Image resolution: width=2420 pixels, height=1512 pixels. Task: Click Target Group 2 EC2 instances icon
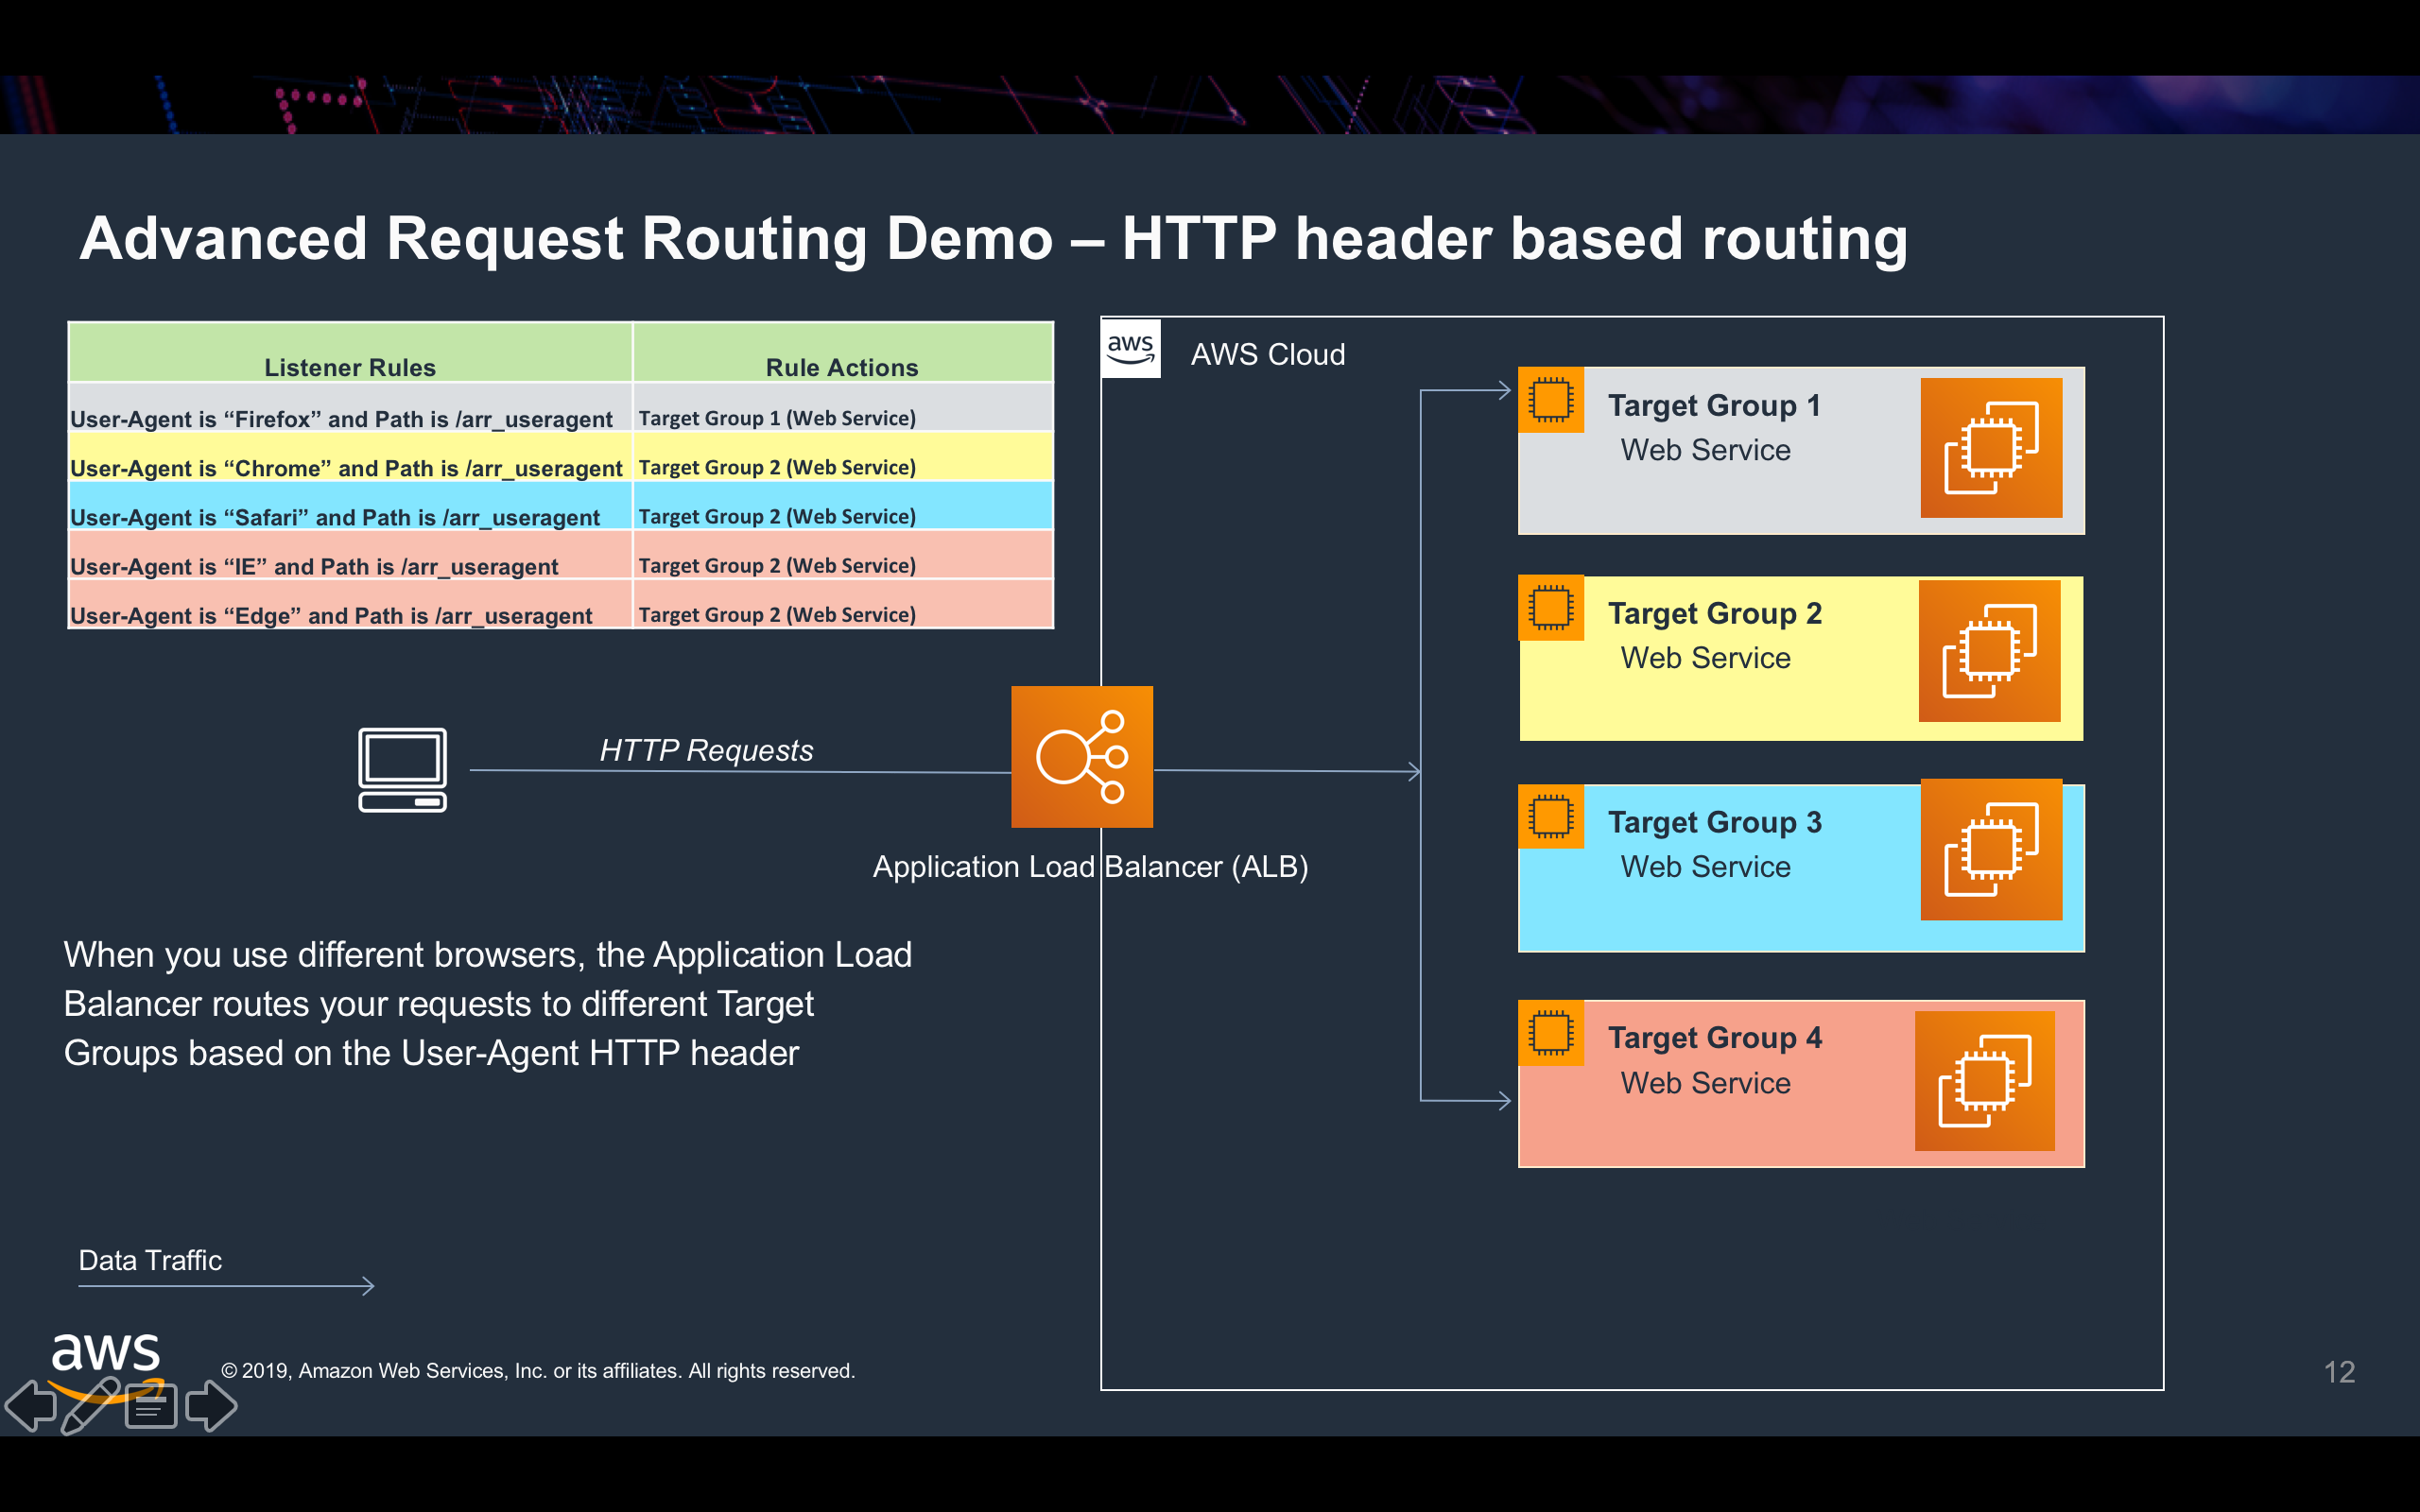(x=1988, y=651)
